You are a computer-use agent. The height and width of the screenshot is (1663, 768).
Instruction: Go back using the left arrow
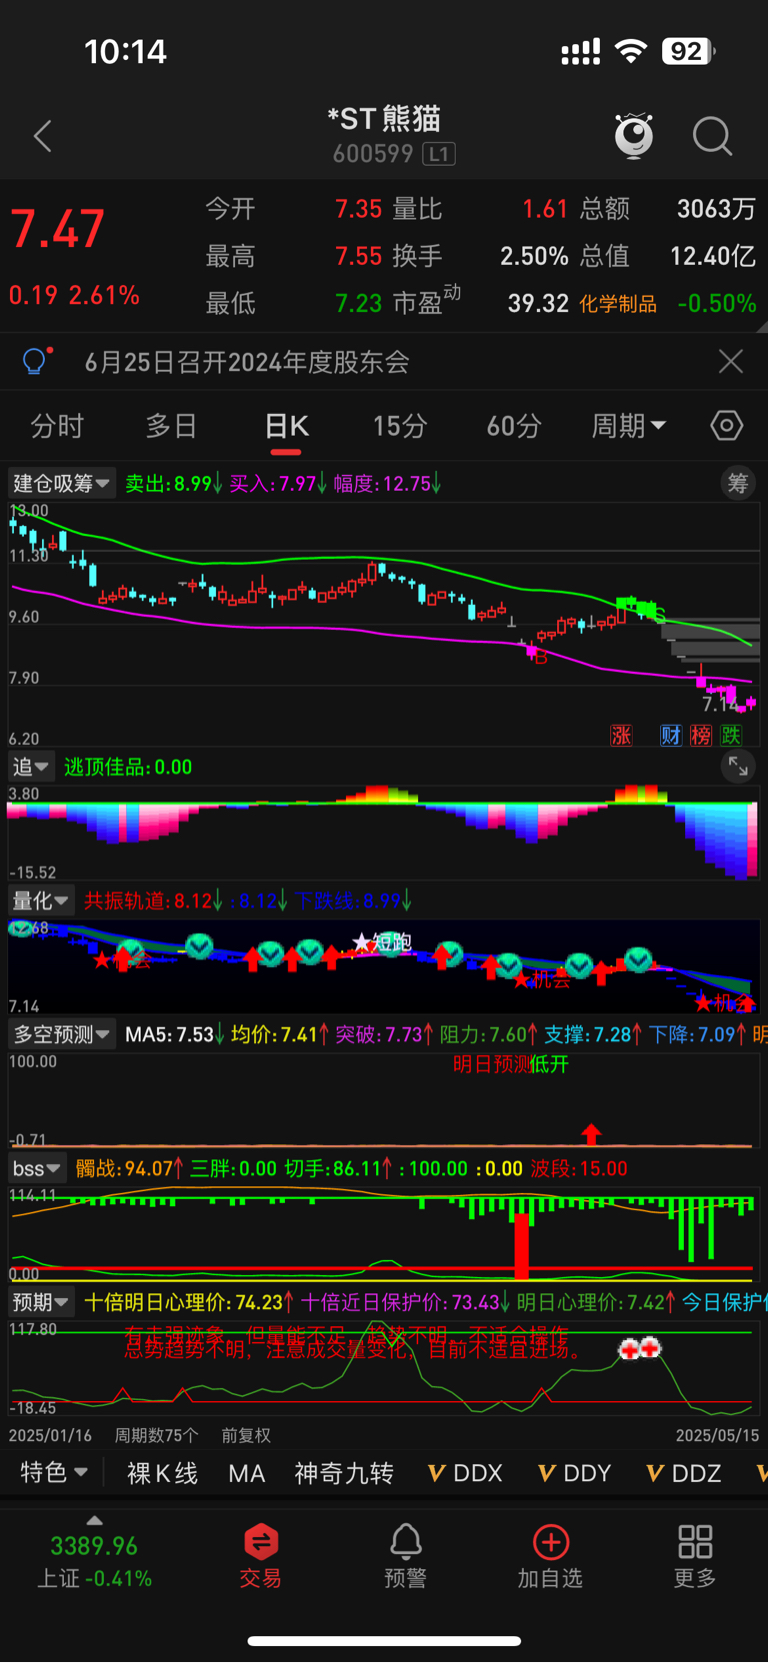[43, 136]
